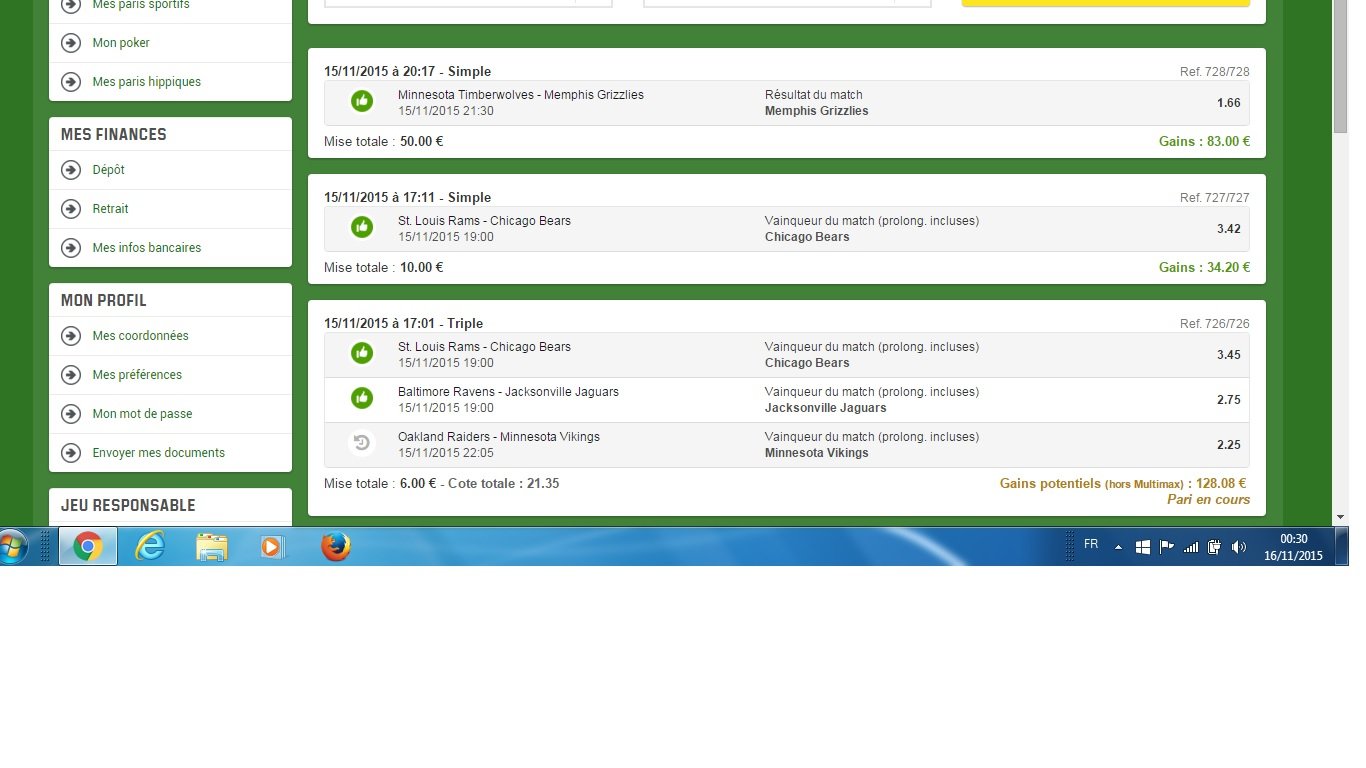Open Envoyer mes documents
The image size is (1366, 768).
point(158,453)
